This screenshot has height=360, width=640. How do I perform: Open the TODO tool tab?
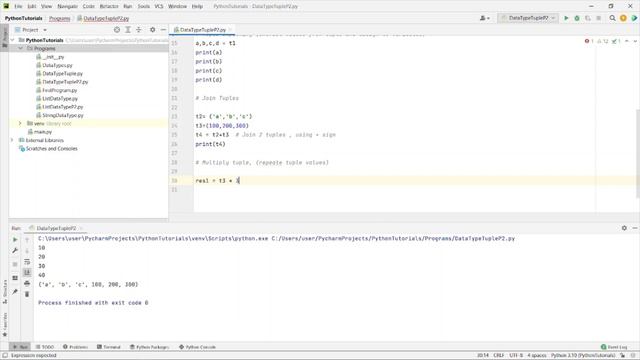[x=44, y=347]
